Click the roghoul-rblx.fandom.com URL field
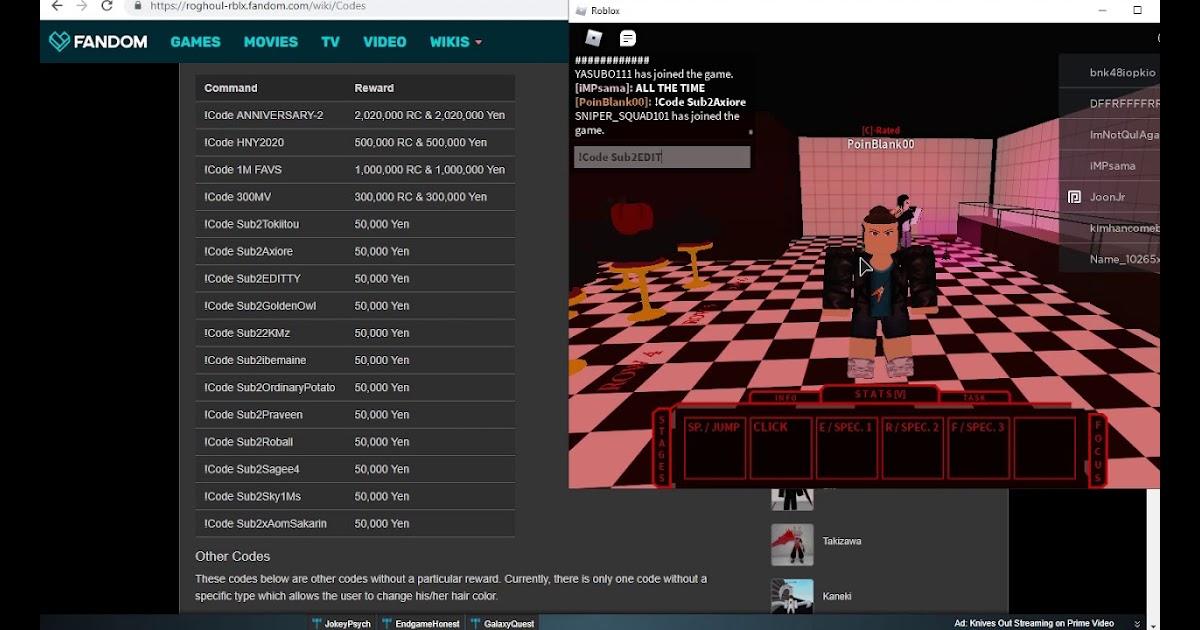1200x630 pixels. click(x=258, y=6)
